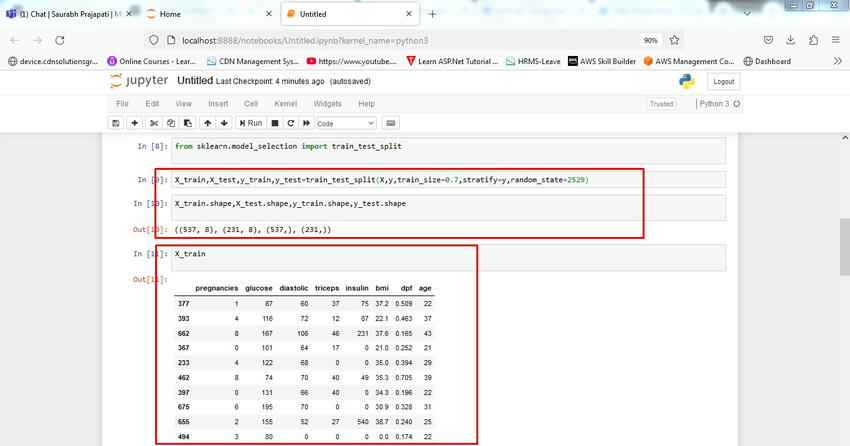Open the Help menu
The image size is (850, 446).
coord(366,104)
